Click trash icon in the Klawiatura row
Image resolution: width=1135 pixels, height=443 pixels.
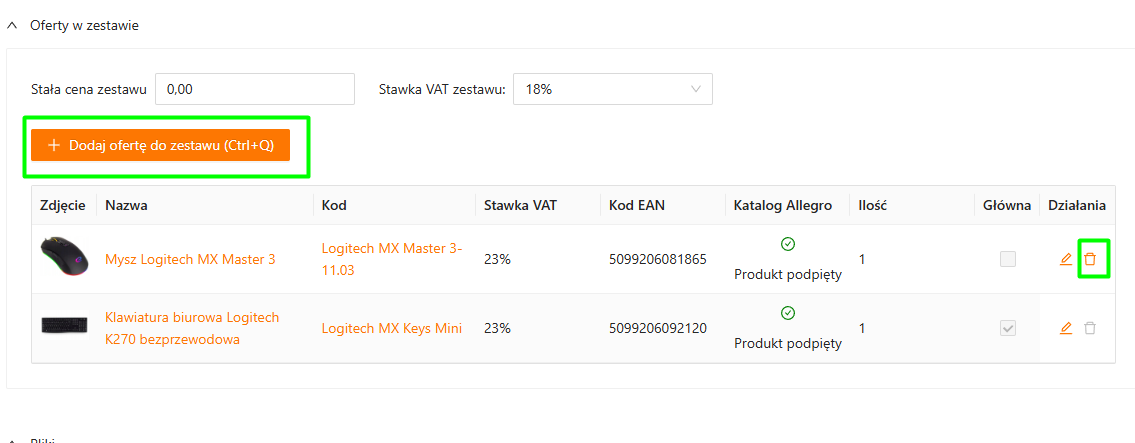(1090, 328)
